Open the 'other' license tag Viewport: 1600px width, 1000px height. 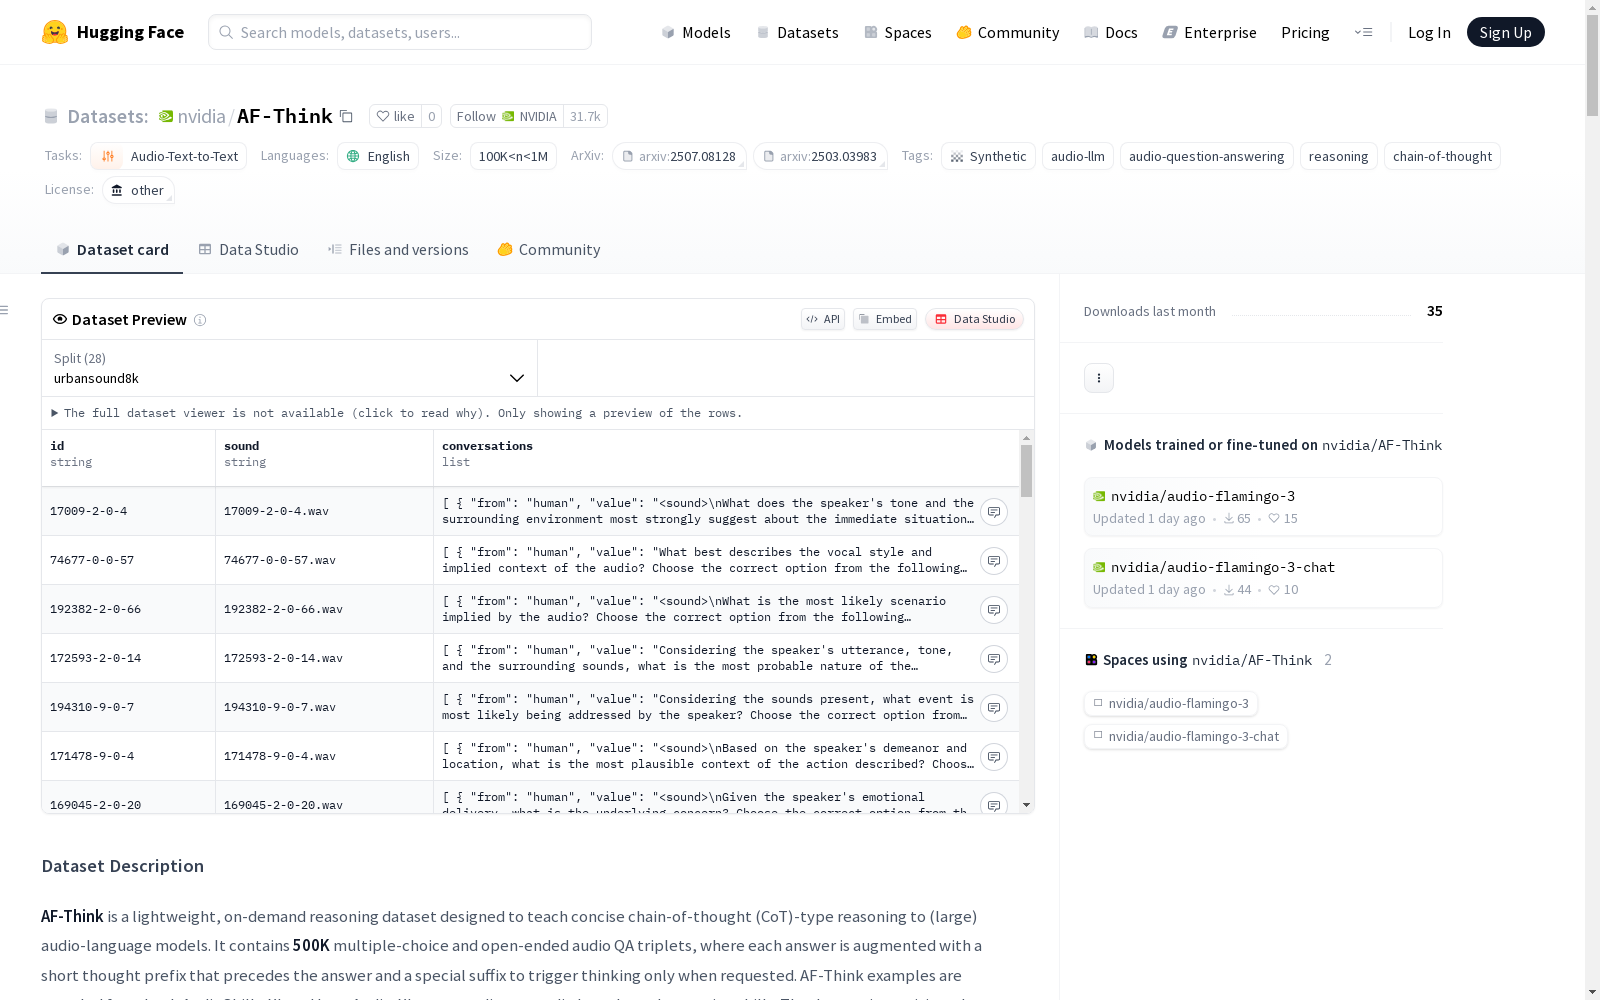(x=138, y=190)
